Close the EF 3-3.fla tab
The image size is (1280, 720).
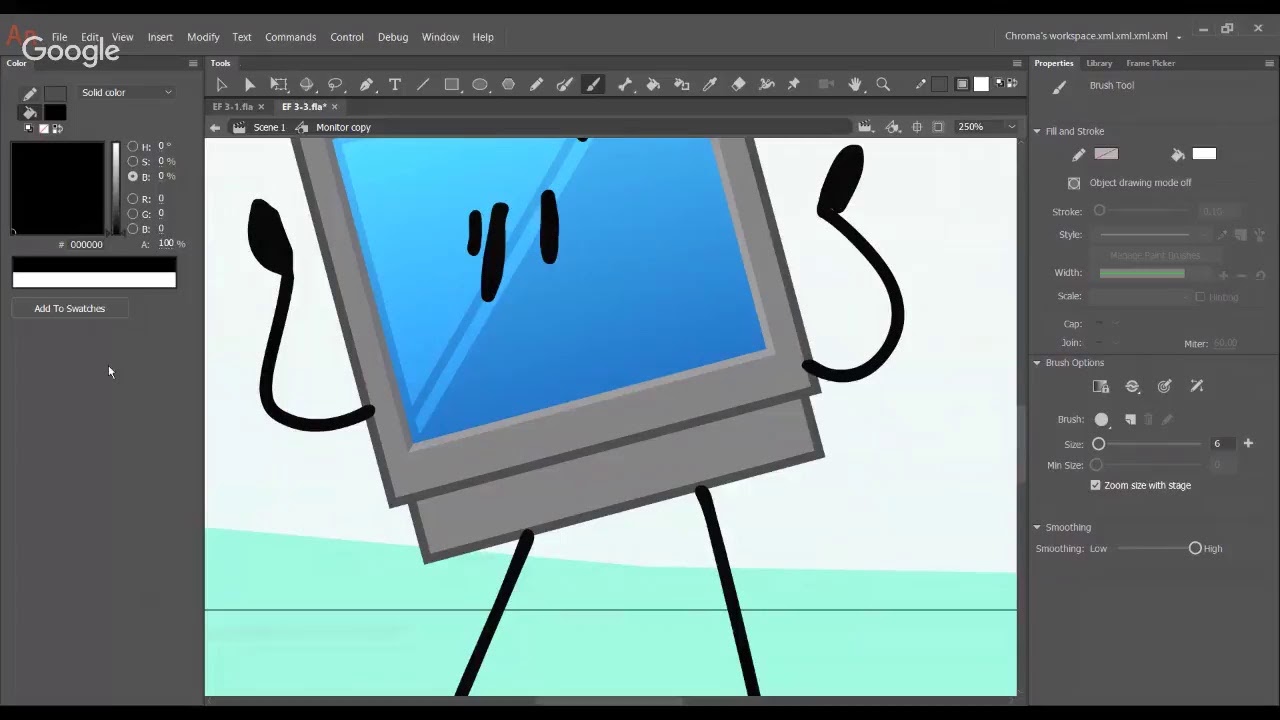[335, 107]
